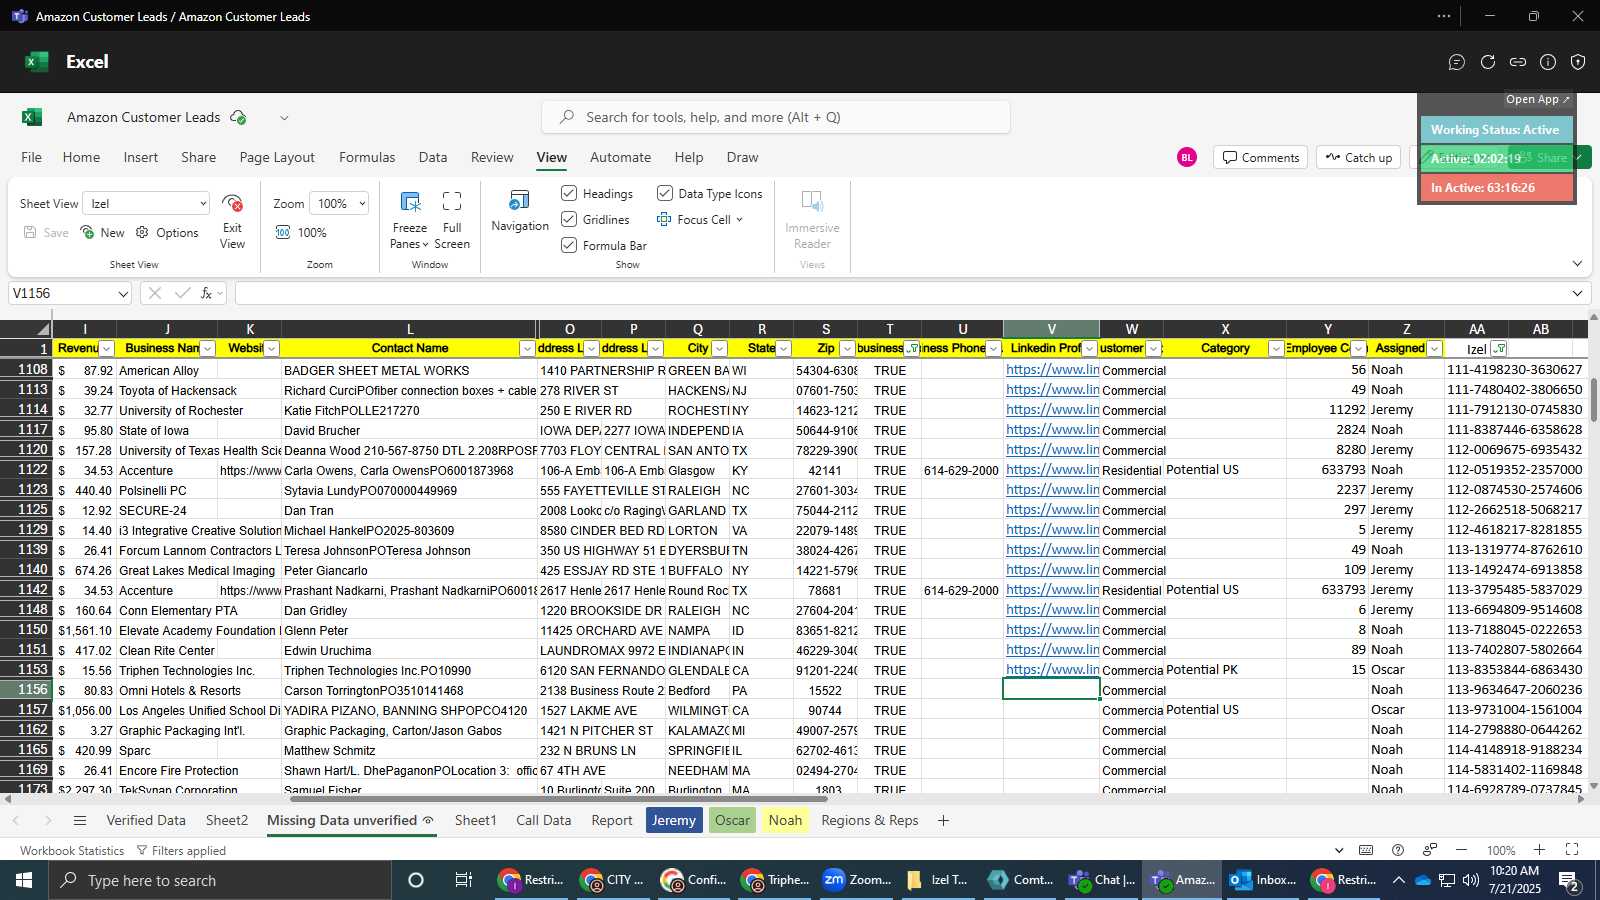
Task: Open the Contact Name column filter
Action: 527,349
